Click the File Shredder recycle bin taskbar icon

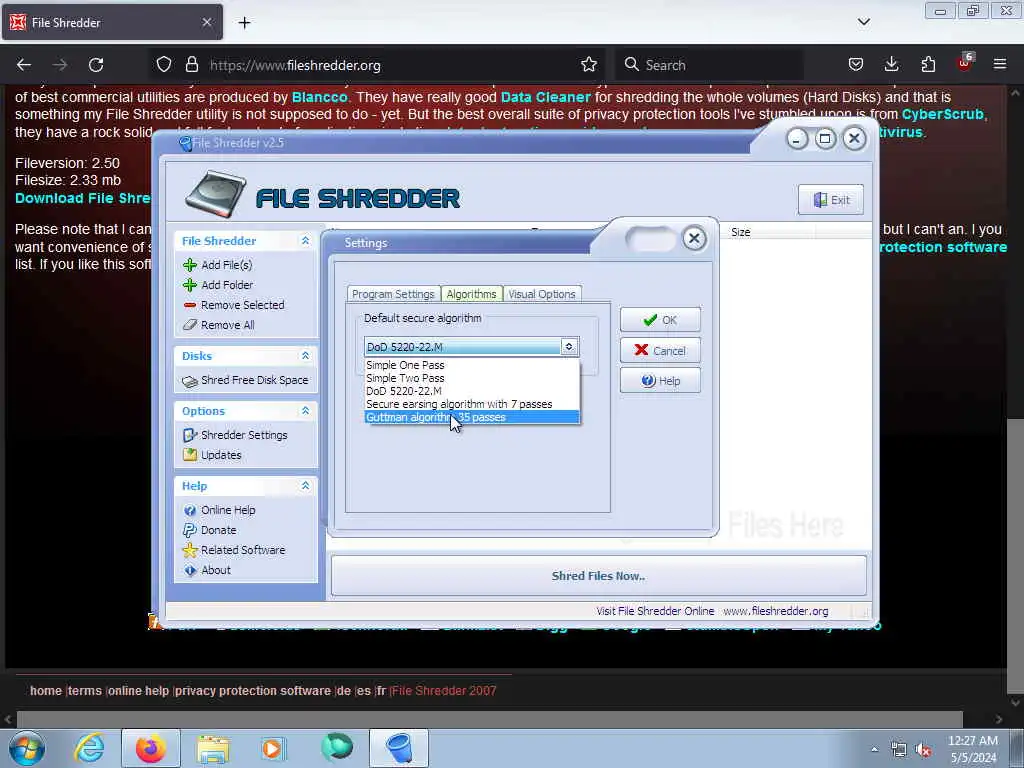(x=399, y=748)
